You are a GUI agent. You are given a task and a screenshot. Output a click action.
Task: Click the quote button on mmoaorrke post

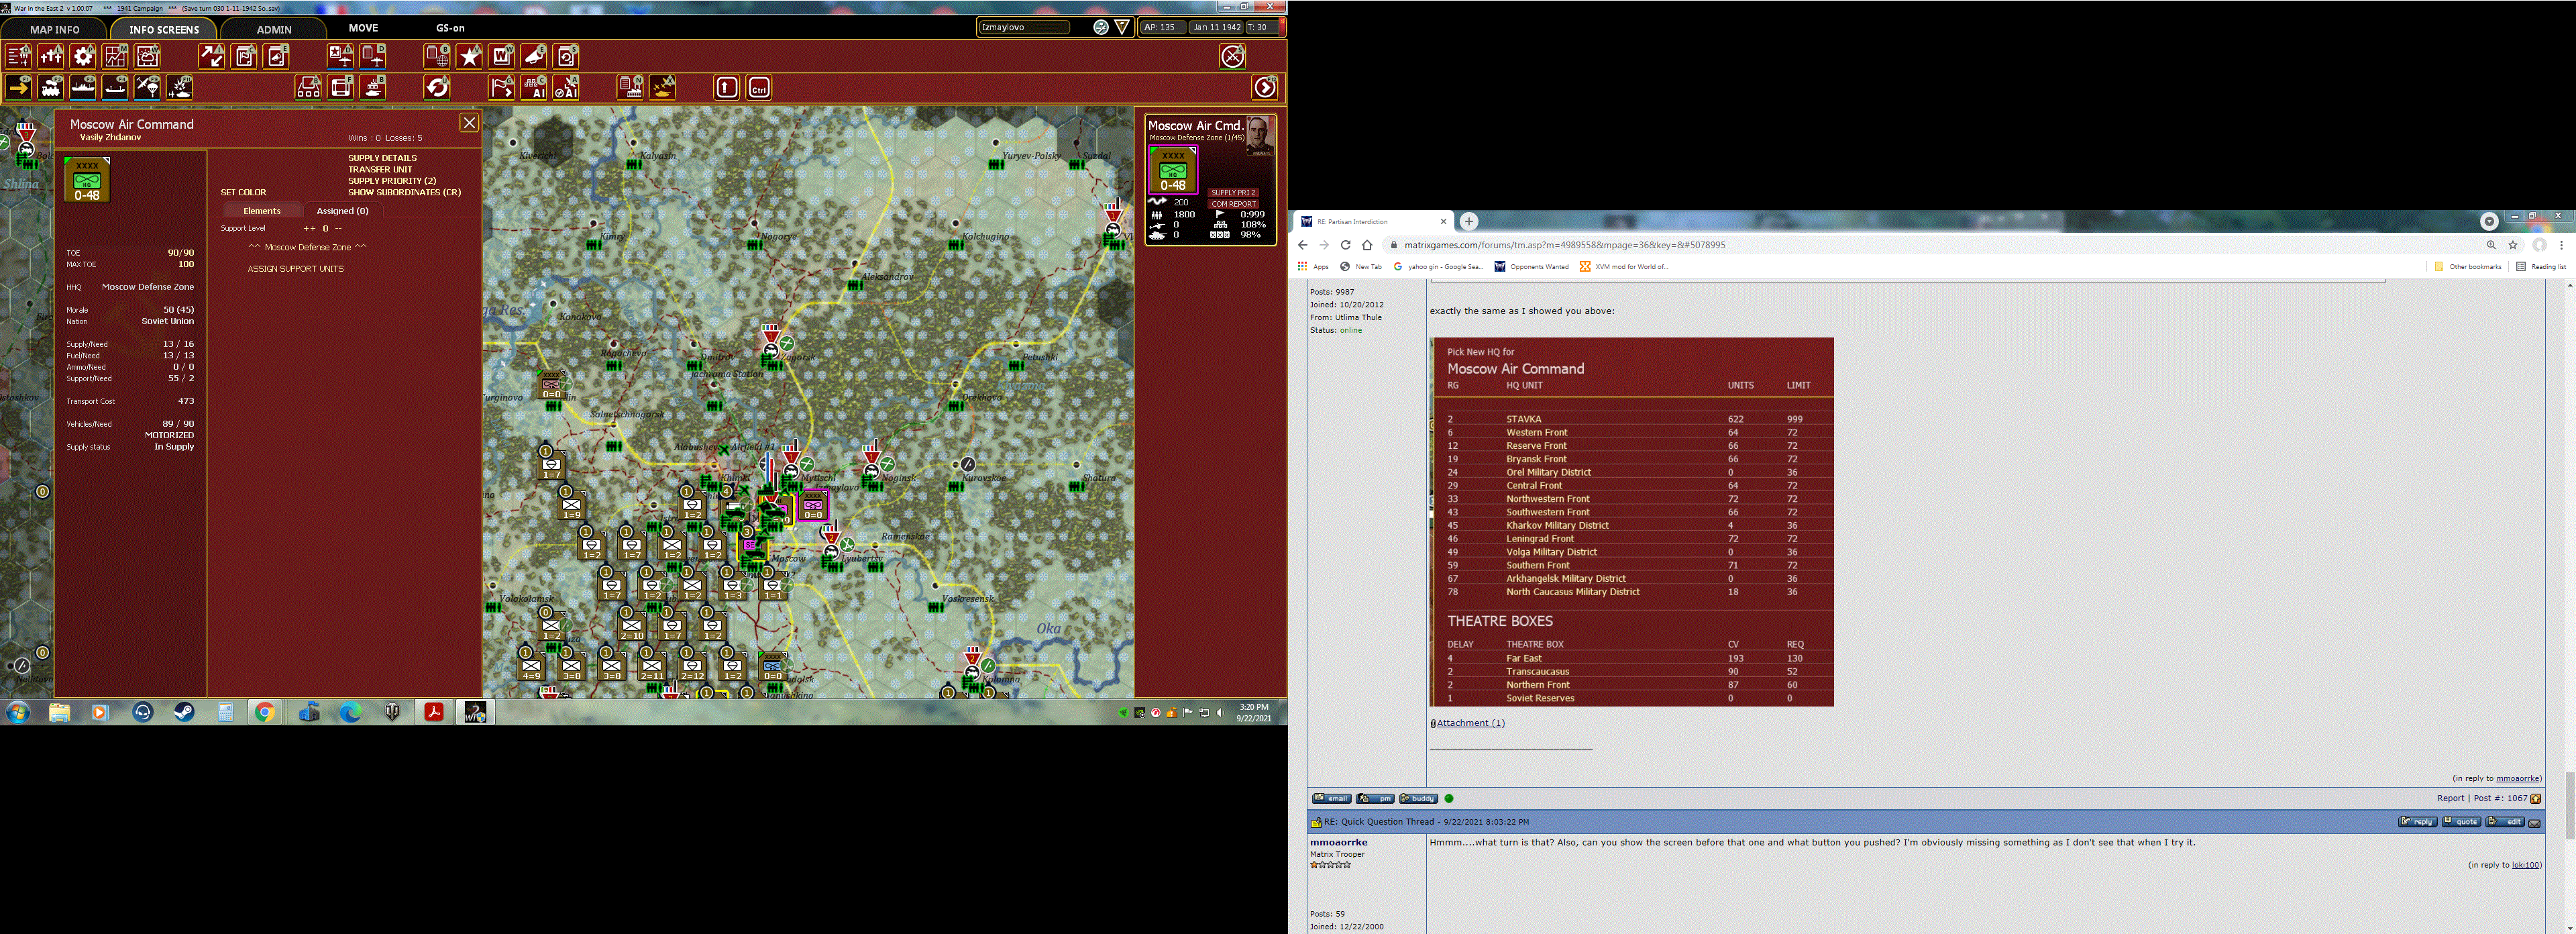[2461, 822]
